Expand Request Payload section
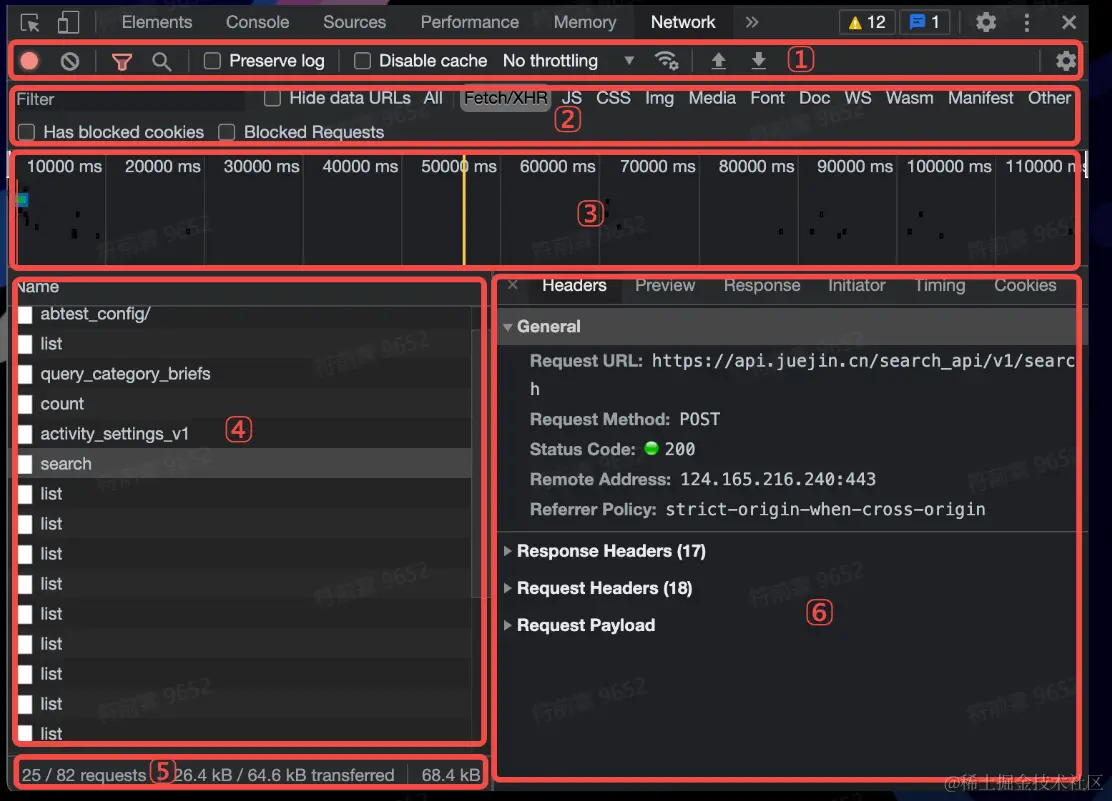This screenshot has height=801, width=1112. pos(507,625)
